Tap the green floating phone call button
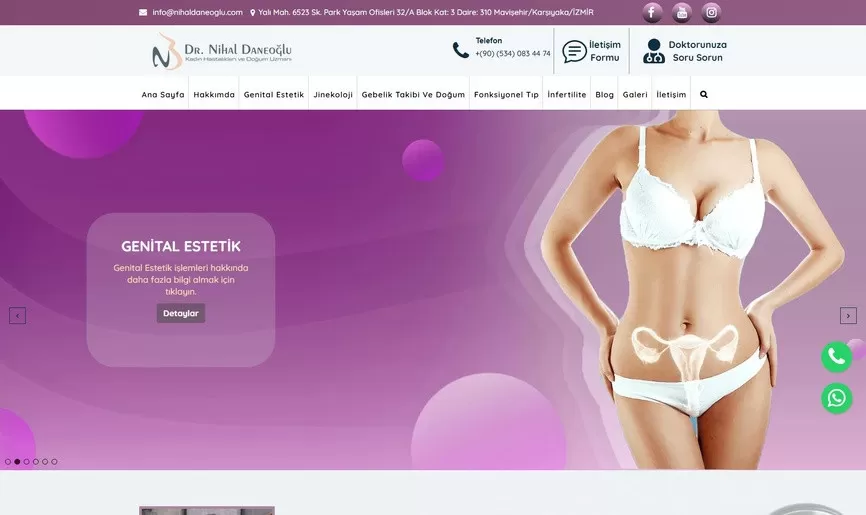The width and height of the screenshot is (866, 515). click(x=837, y=357)
